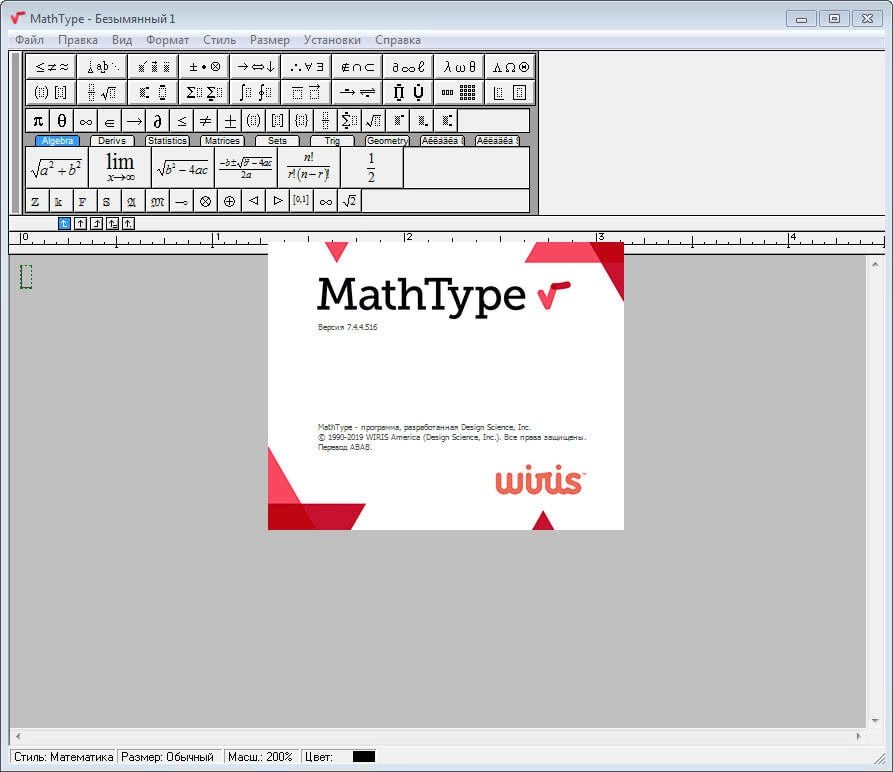Screen dimensions: 893x772
Task: Open the Файл menu
Action: pos(30,40)
